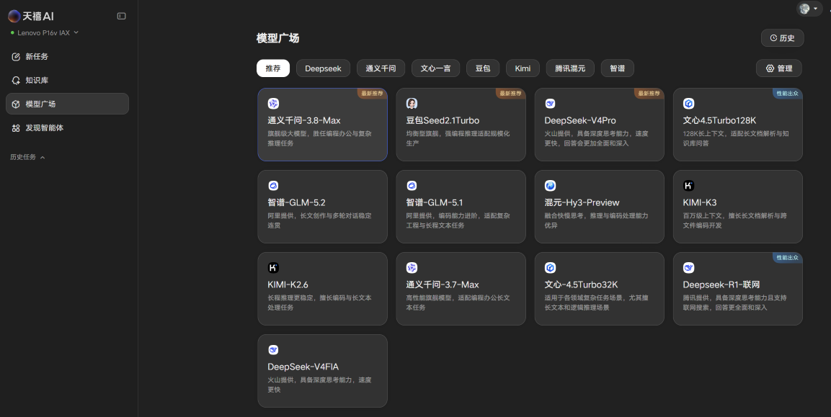Open the user avatar menu dropdown
Screen dimensions: 831x417
[809, 8]
